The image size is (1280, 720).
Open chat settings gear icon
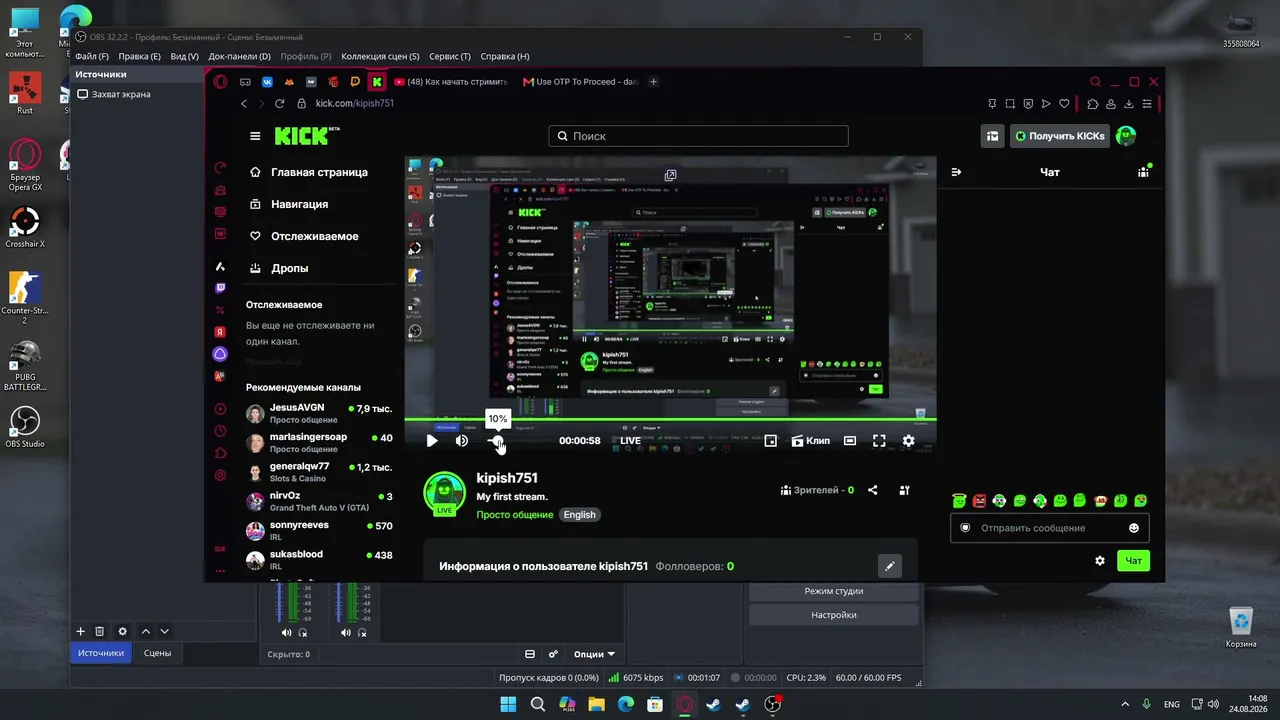(x=1100, y=561)
